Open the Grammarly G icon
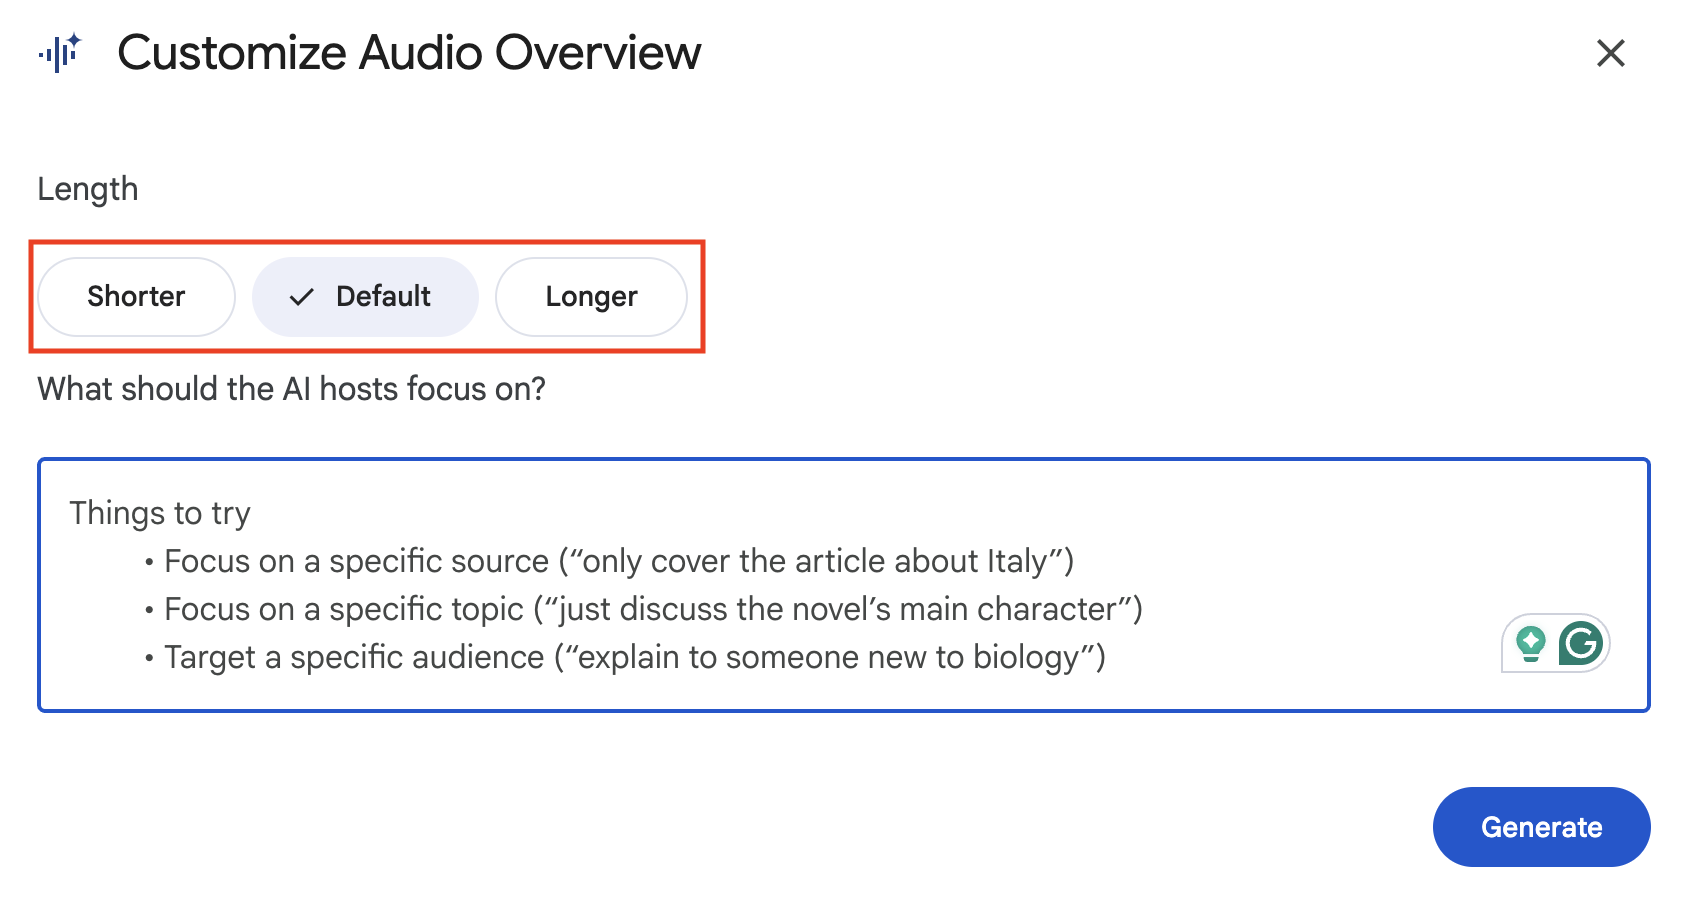The height and width of the screenshot is (900, 1690). pyautogui.click(x=1581, y=643)
